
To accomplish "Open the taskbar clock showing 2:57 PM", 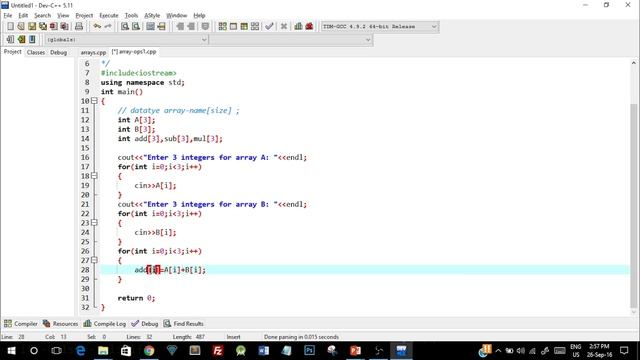I will [x=599, y=351].
